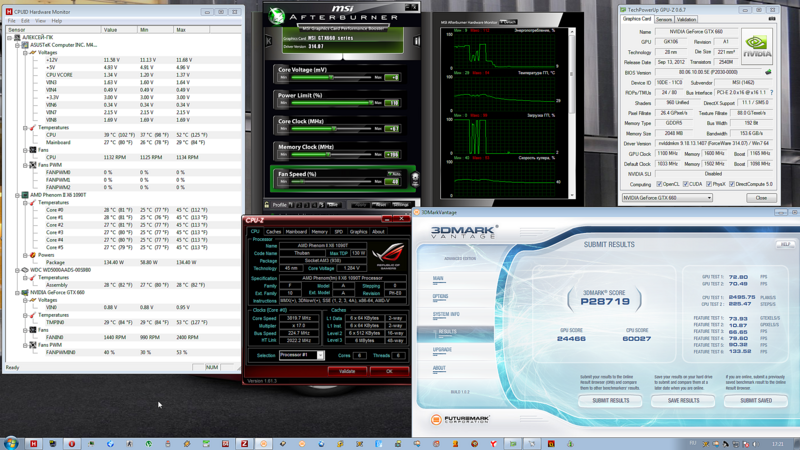Open the Windows Start orb

pyautogui.click(x=10, y=443)
